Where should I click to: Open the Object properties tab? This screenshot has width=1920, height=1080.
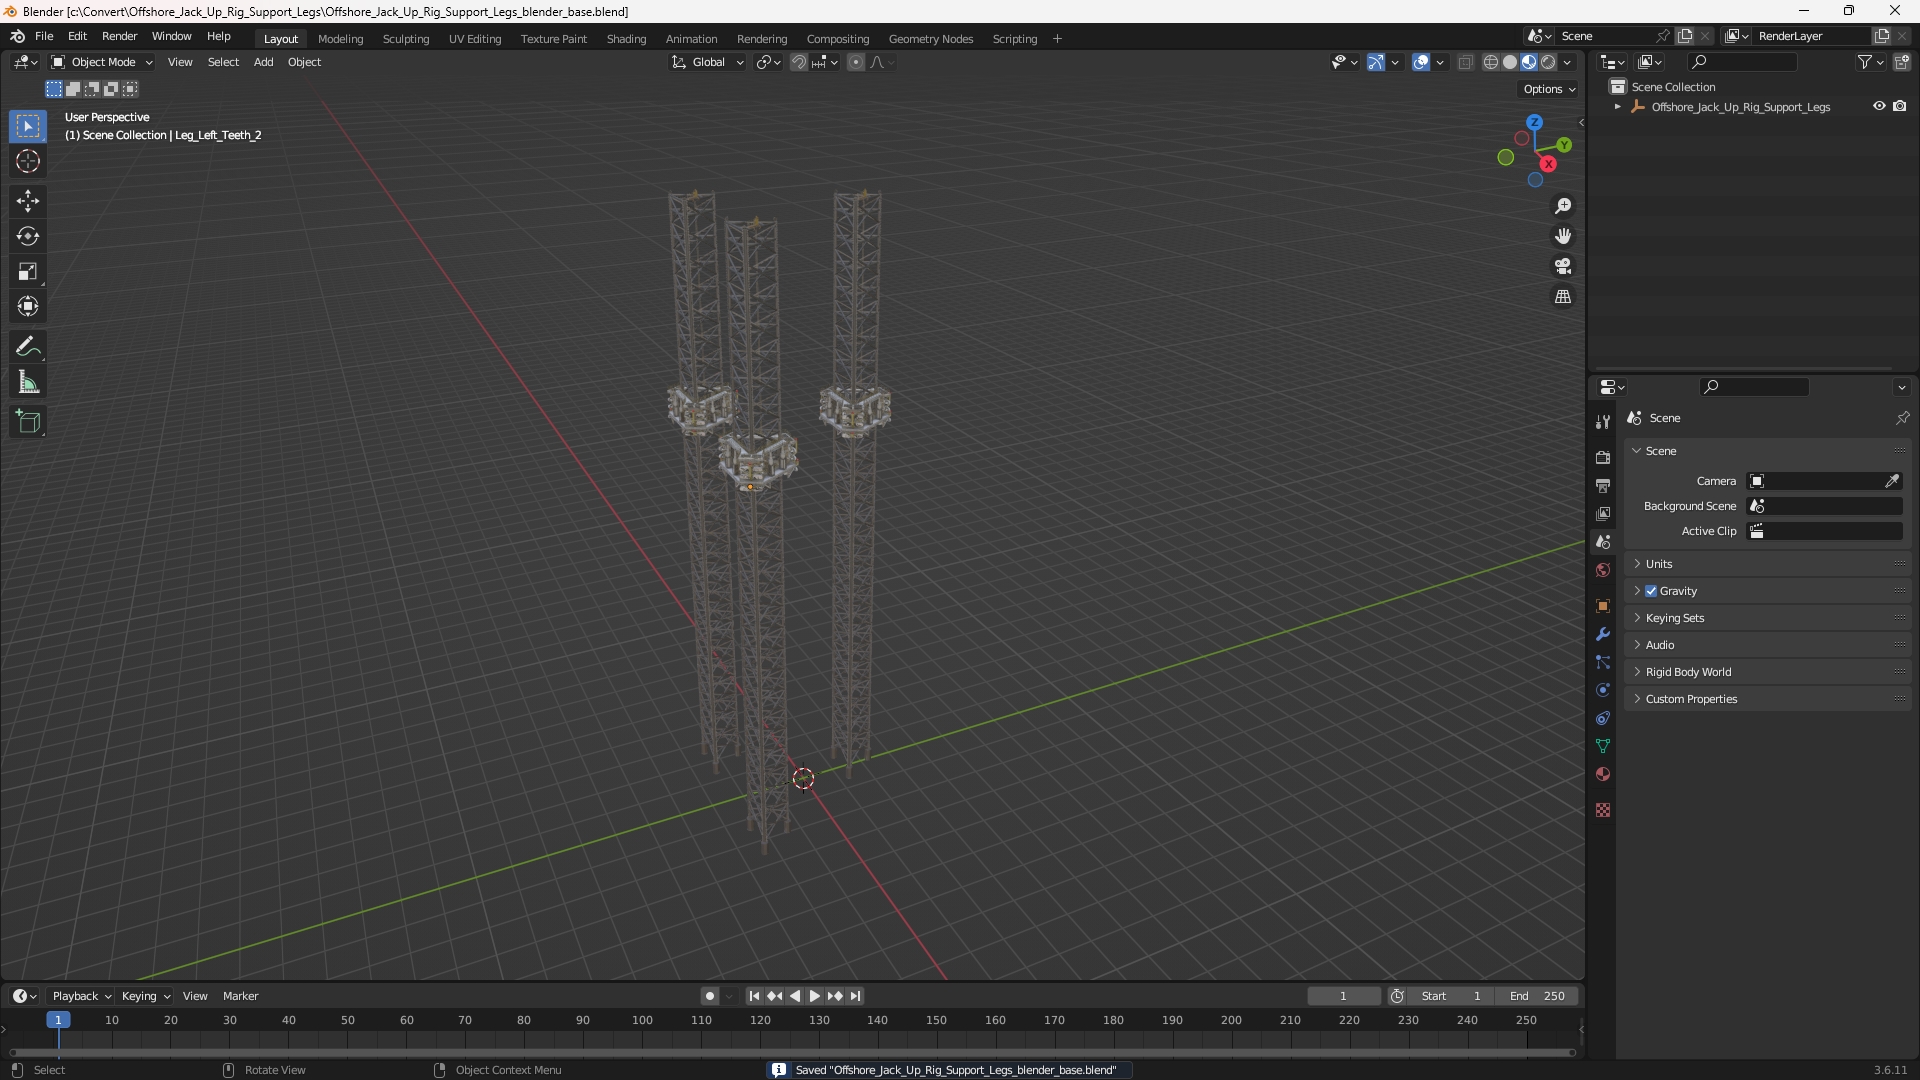[1603, 606]
